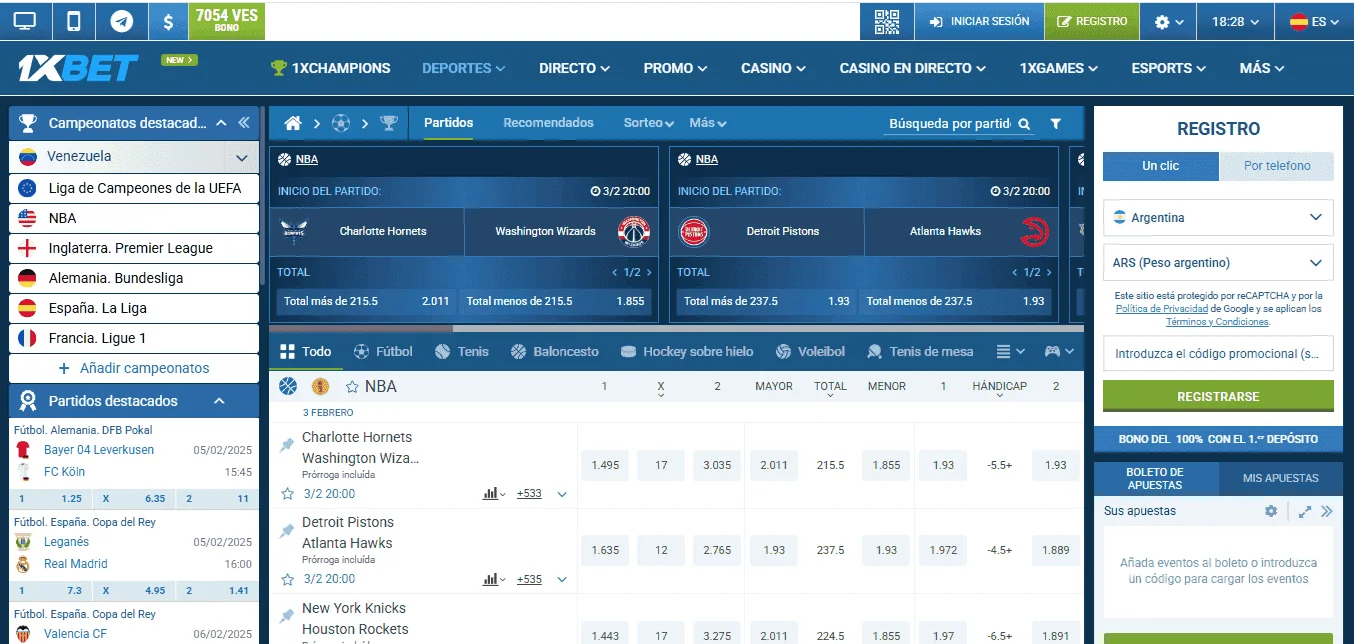Open the ES language dropdown
The width and height of the screenshot is (1354, 644).
[1313, 21]
